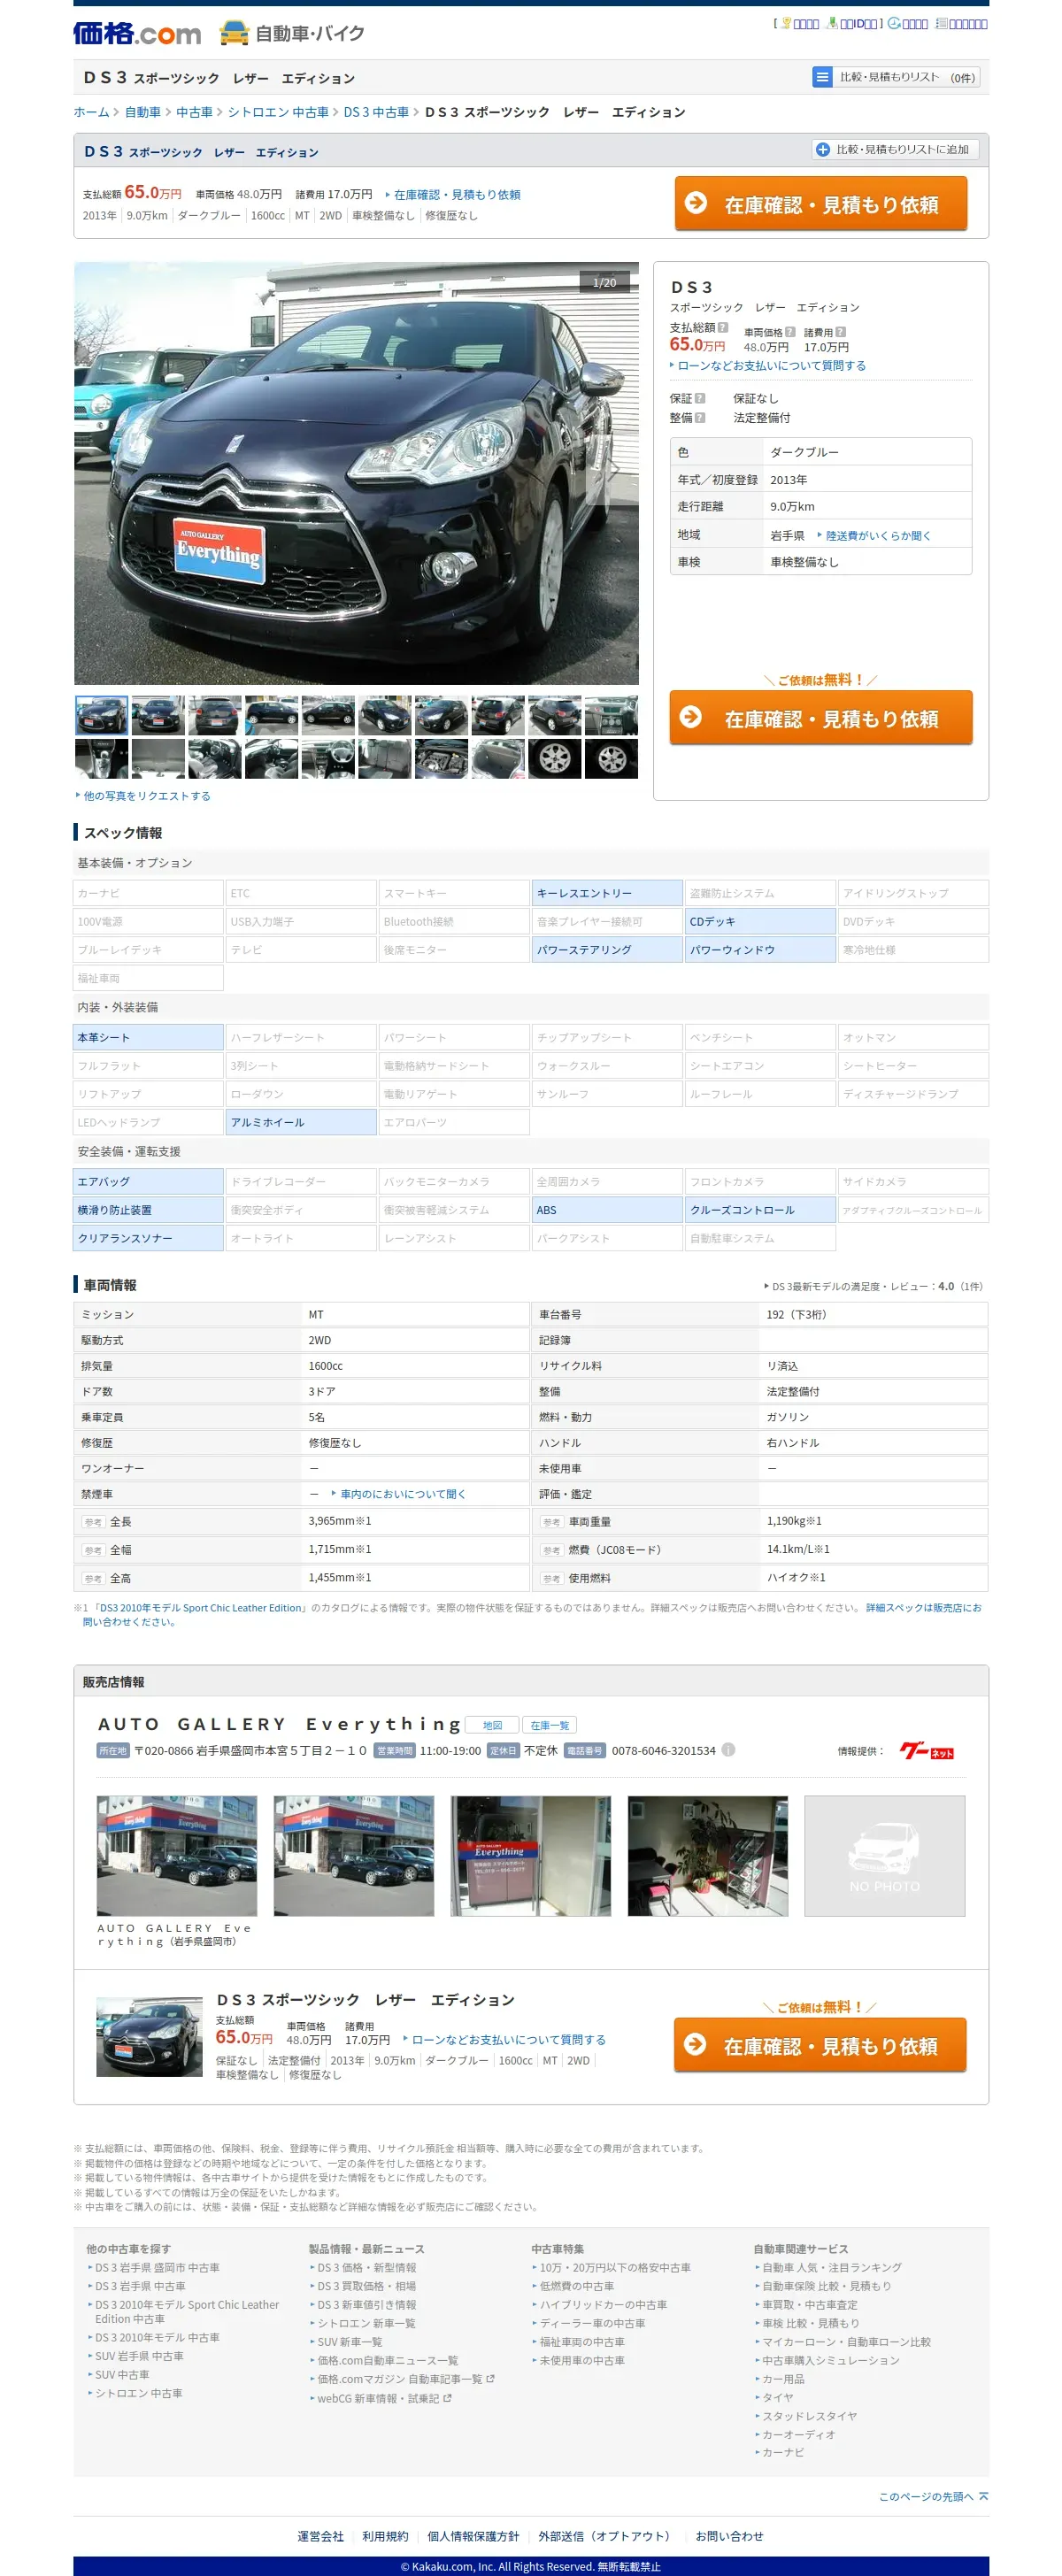The height and width of the screenshot is (2576, 1062).
Task: Click 利用規約 in bottom footer
Action: tap(385, 2536)
